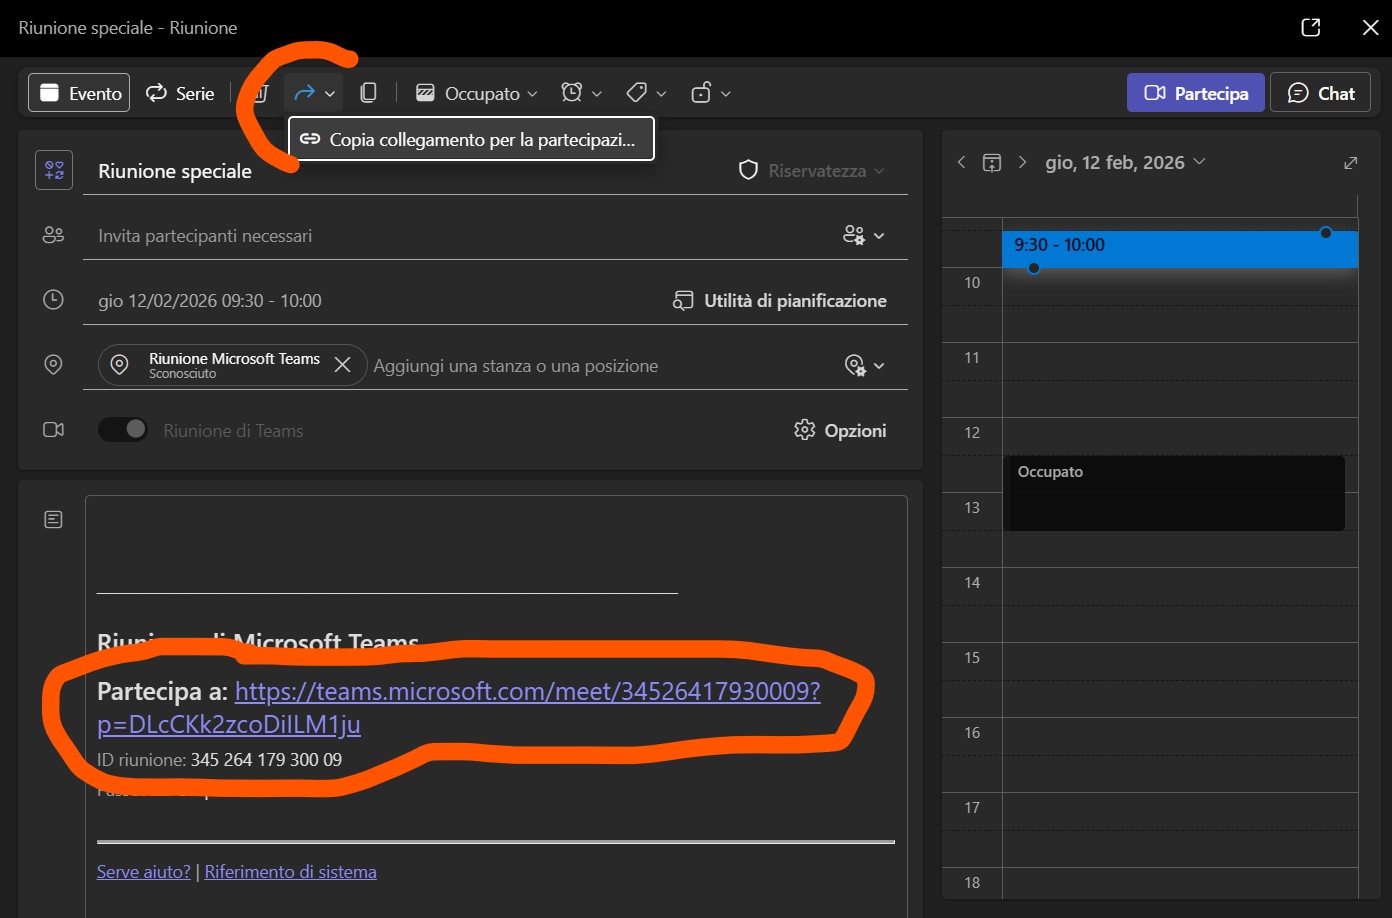The image size is (1392, 918).
Task: Open the reminder alarm clock icon
Action: click(x=572, y=93)
